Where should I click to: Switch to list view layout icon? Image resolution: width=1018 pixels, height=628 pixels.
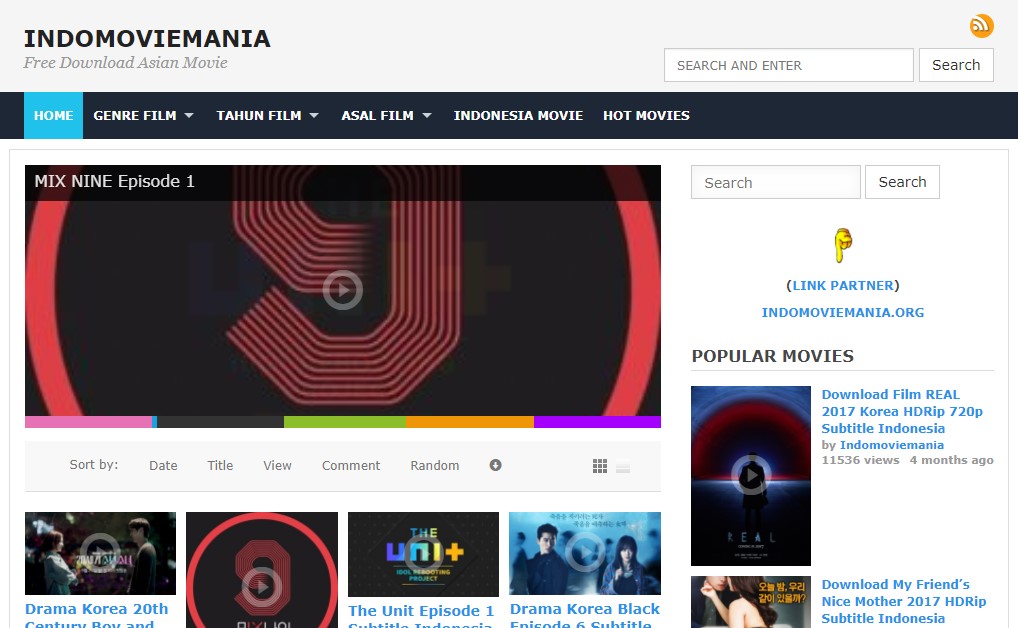coord(623,466)
